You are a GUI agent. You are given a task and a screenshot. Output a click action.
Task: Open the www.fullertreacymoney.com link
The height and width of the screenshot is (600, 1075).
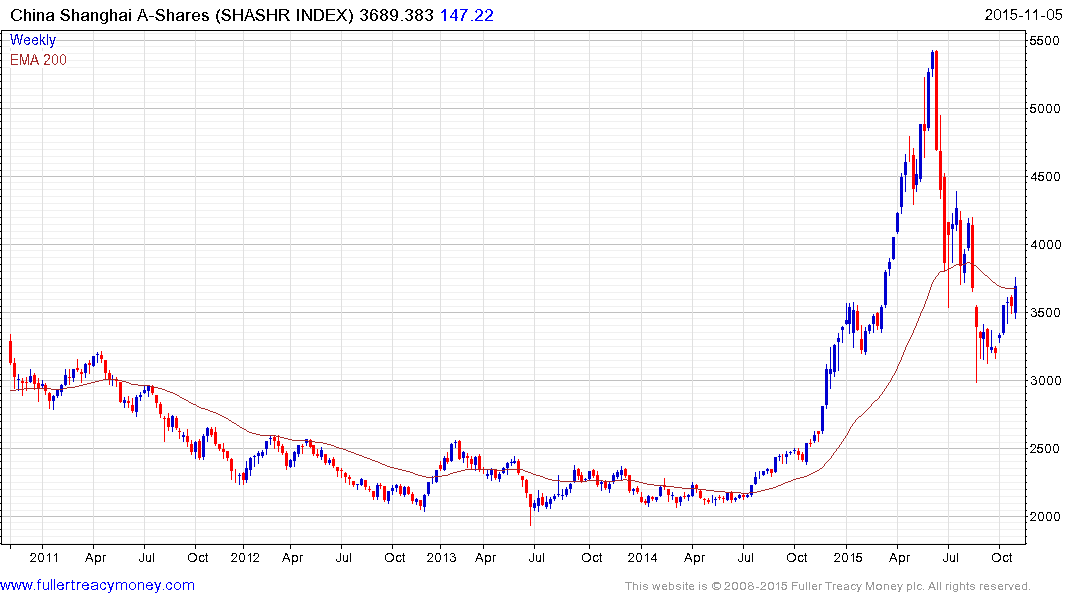(97, 585)
